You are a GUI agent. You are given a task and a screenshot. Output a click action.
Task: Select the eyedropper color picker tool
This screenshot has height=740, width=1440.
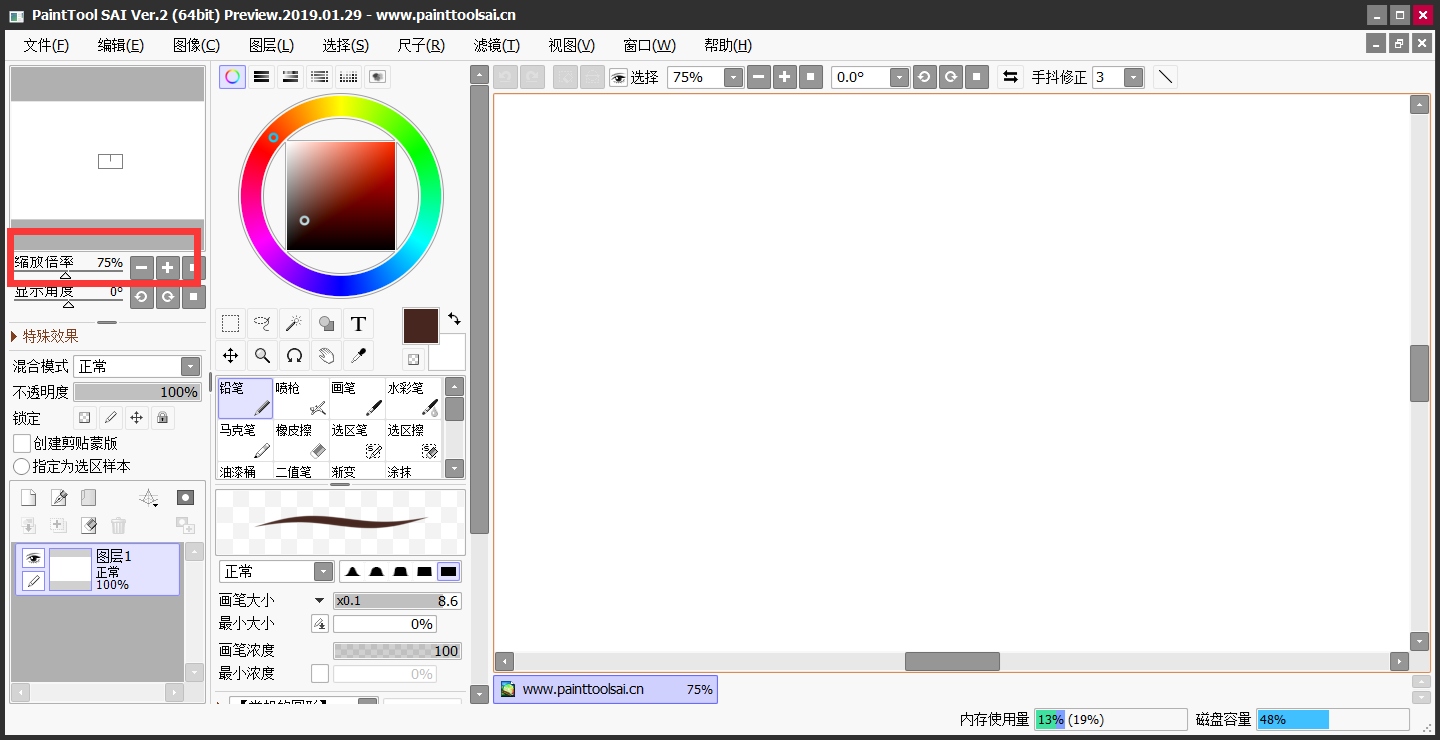click(358, 355)
